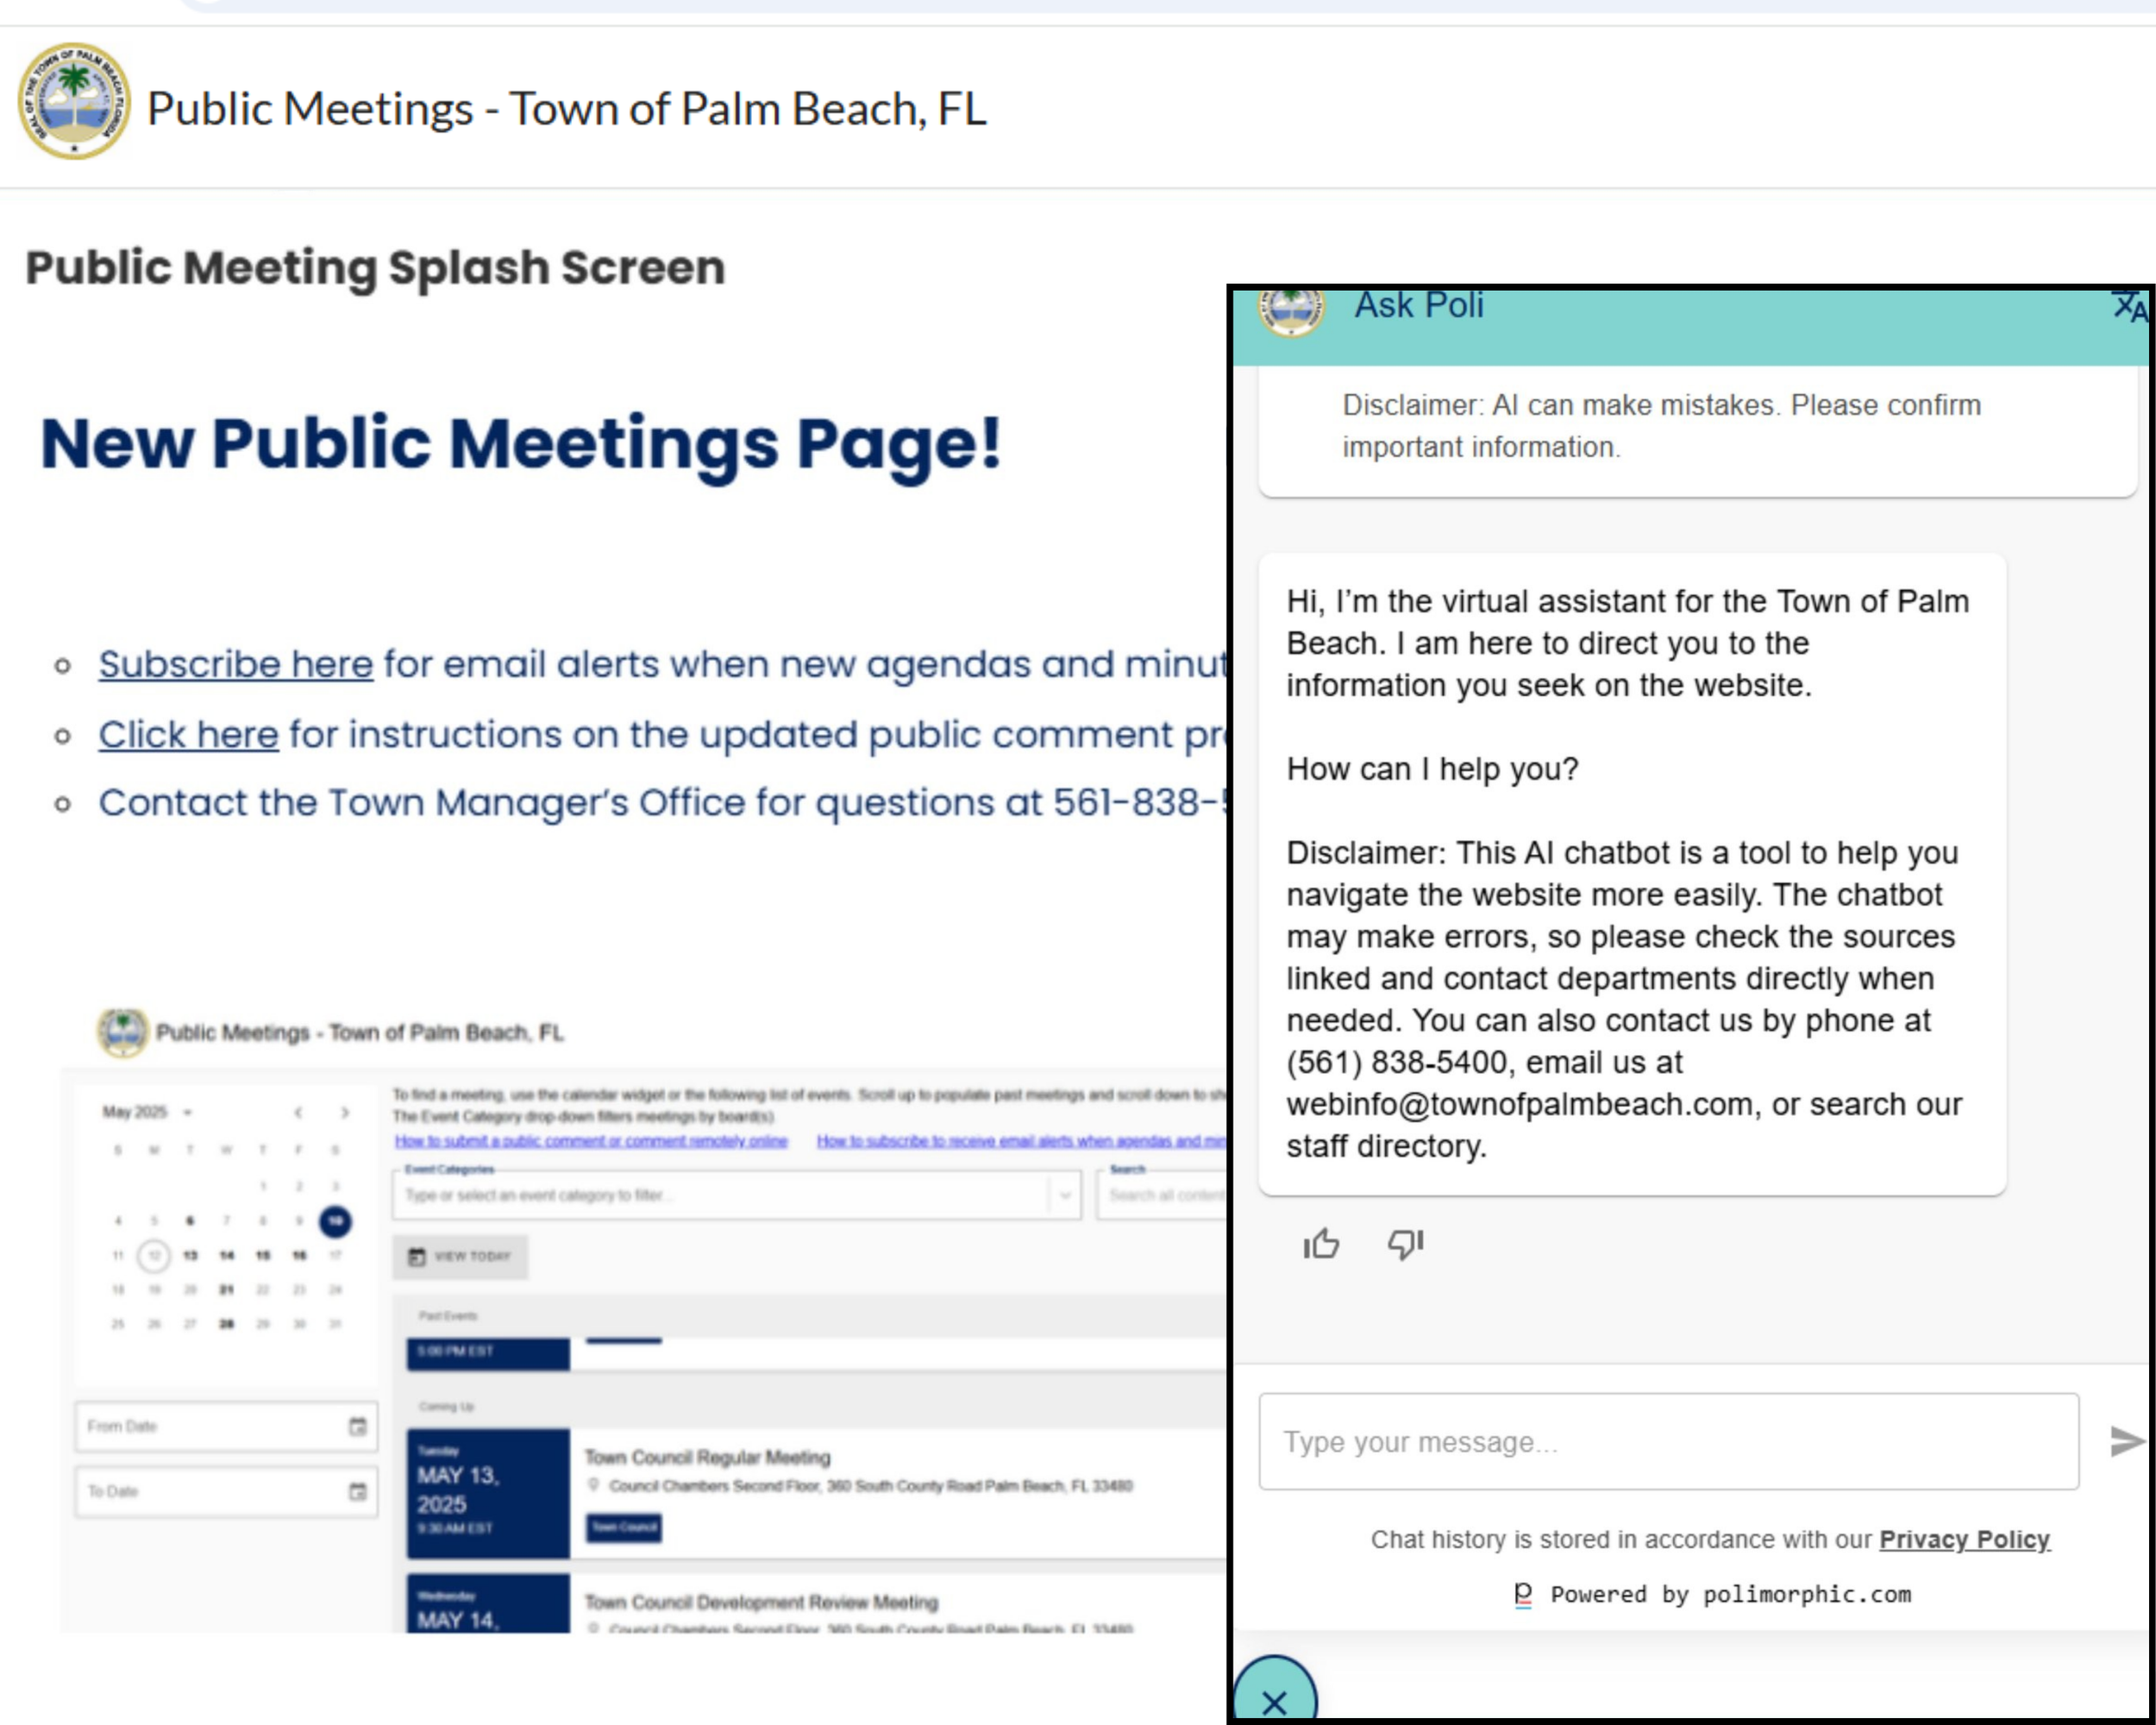The width and height of the screenshot is (2156, 1725).
Task: Send the chat message with arrow icon
Action: [2128, 1441]
